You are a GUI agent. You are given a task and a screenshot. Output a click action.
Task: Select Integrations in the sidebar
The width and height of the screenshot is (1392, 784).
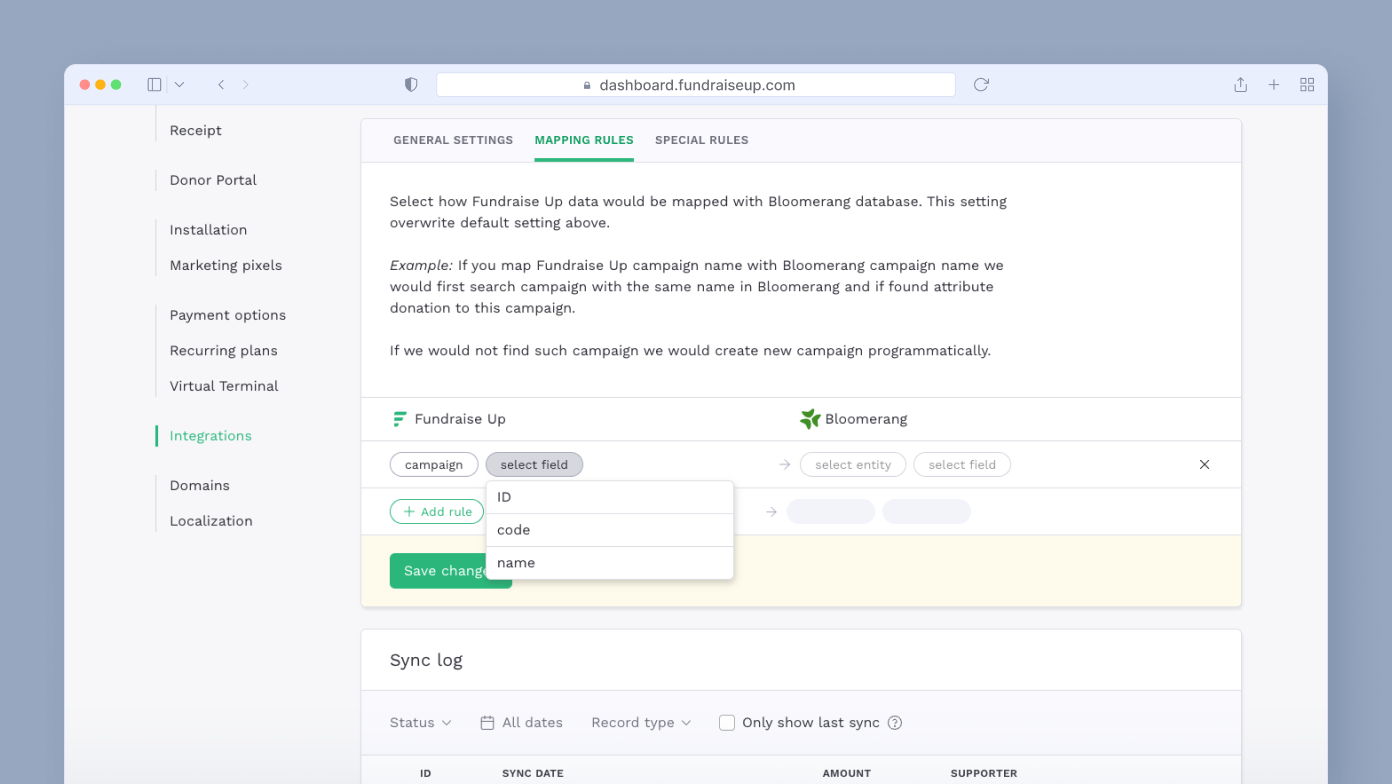(x=211, y=436)
